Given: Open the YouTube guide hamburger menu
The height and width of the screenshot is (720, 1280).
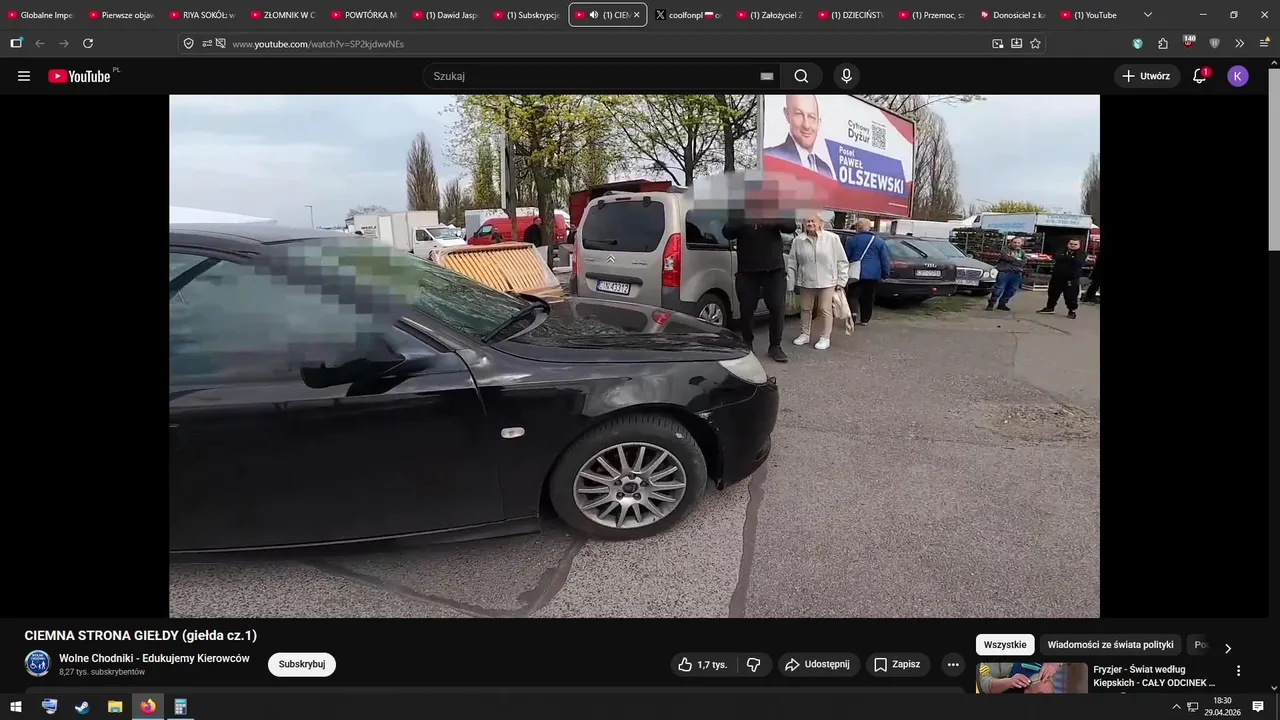Looking at the screenshot, I should 24,76.
